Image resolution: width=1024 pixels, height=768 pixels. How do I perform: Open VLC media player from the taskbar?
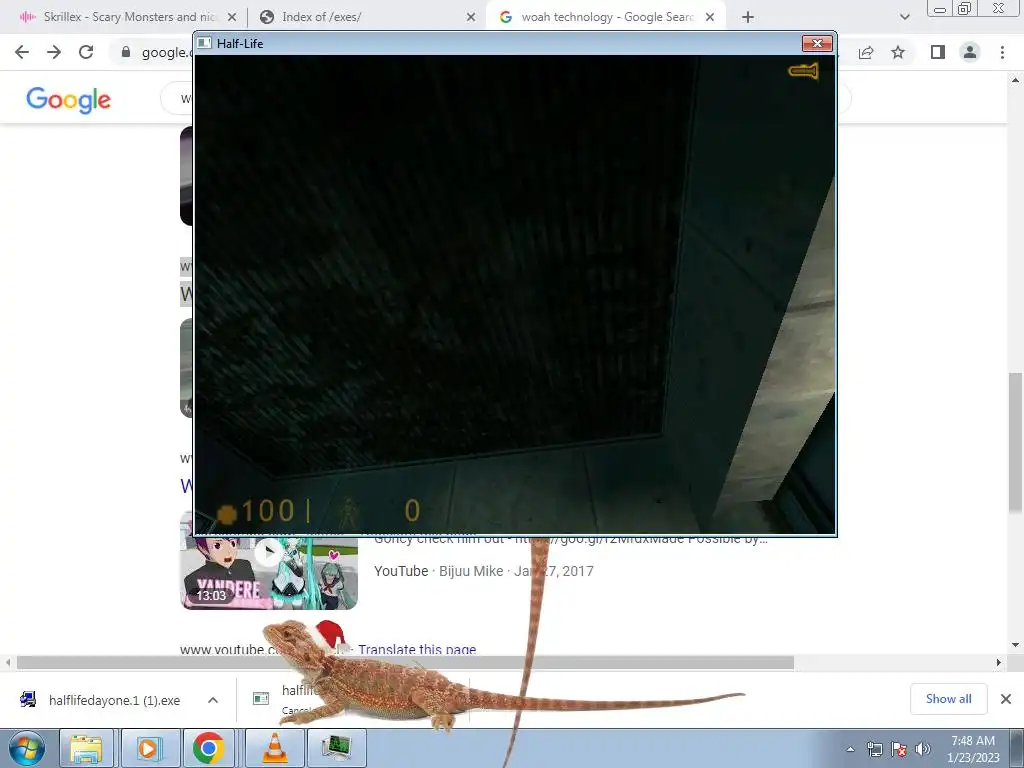tap(275, 748)
